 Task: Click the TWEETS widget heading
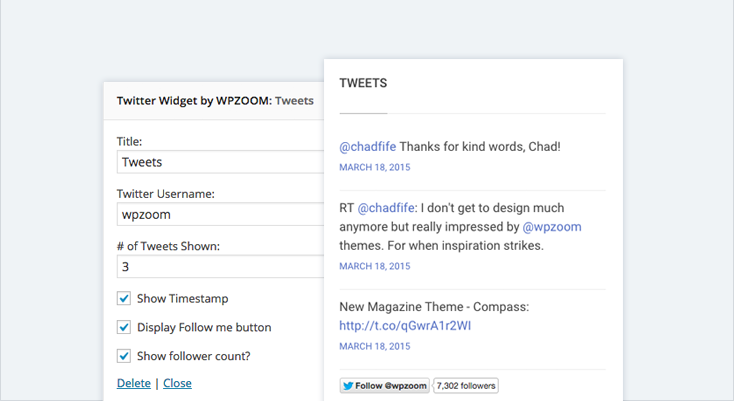[363, 83]
